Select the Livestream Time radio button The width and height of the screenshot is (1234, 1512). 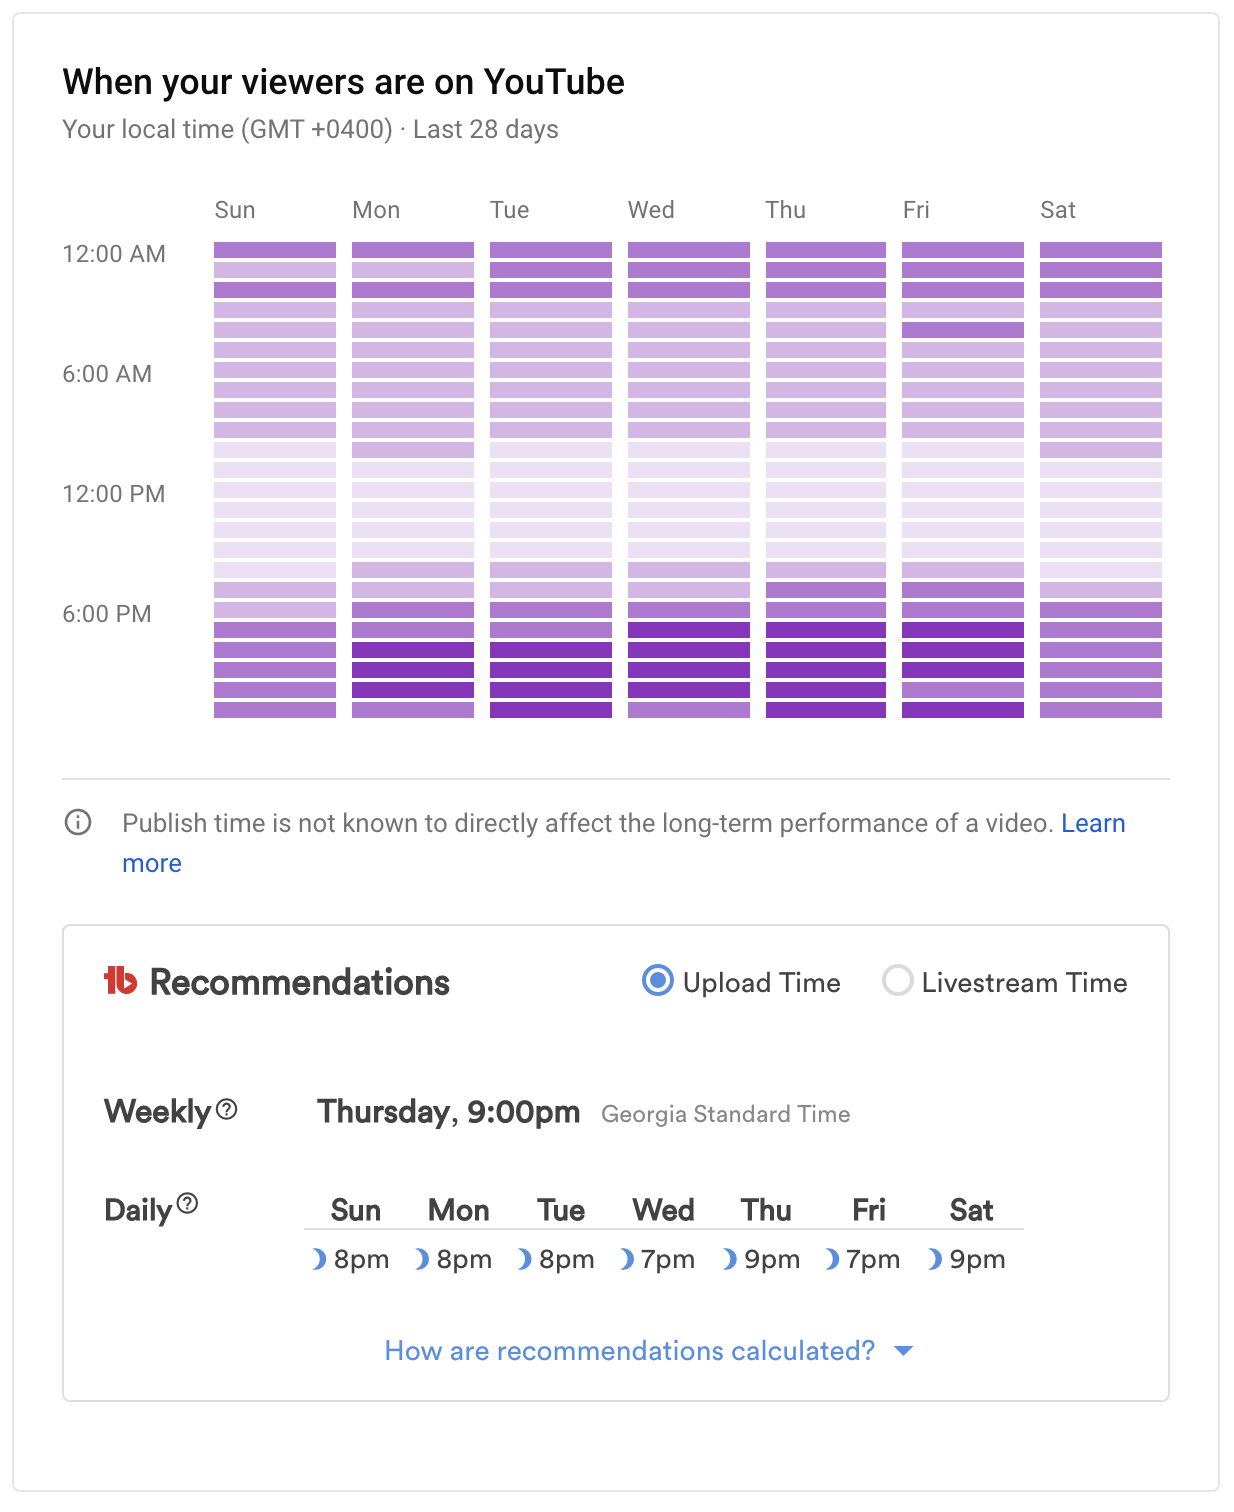click(x=897, y=981)
